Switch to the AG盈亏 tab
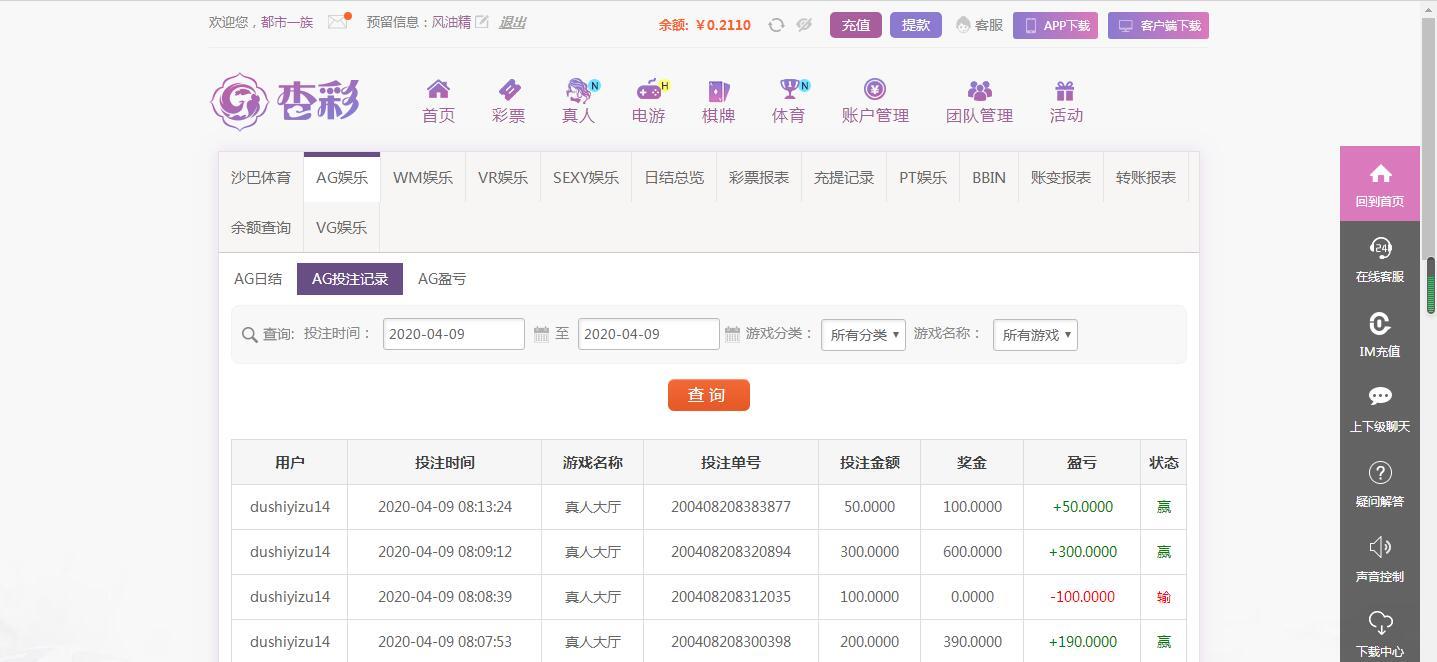Screen dimensions: 1437x662 [x=441, y=278]
